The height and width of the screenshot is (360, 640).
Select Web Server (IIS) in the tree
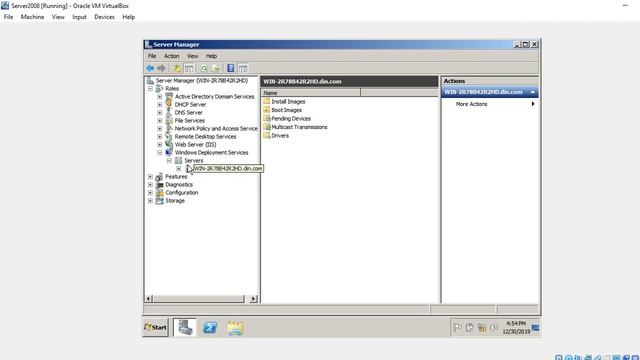coord(196,144)
